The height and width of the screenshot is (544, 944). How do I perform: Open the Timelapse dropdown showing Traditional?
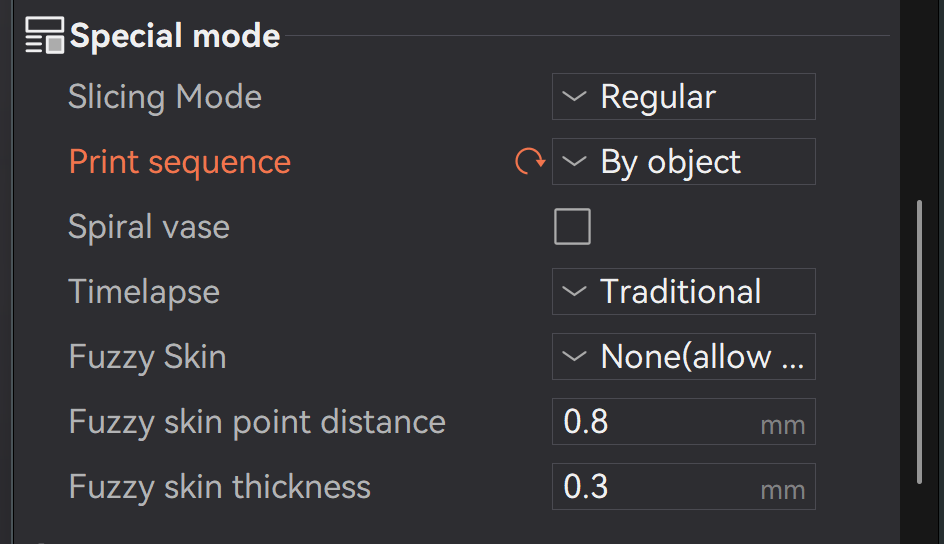click(683, 291)
